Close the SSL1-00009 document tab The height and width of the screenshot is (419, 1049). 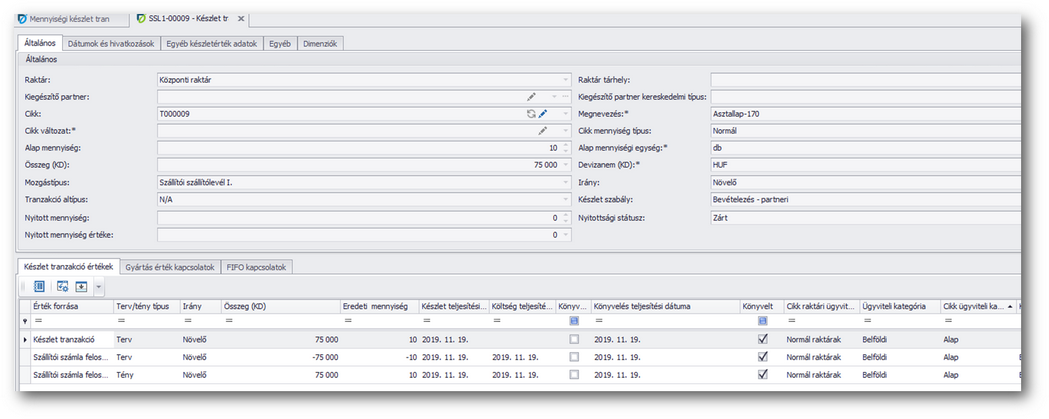coord(240,19)
